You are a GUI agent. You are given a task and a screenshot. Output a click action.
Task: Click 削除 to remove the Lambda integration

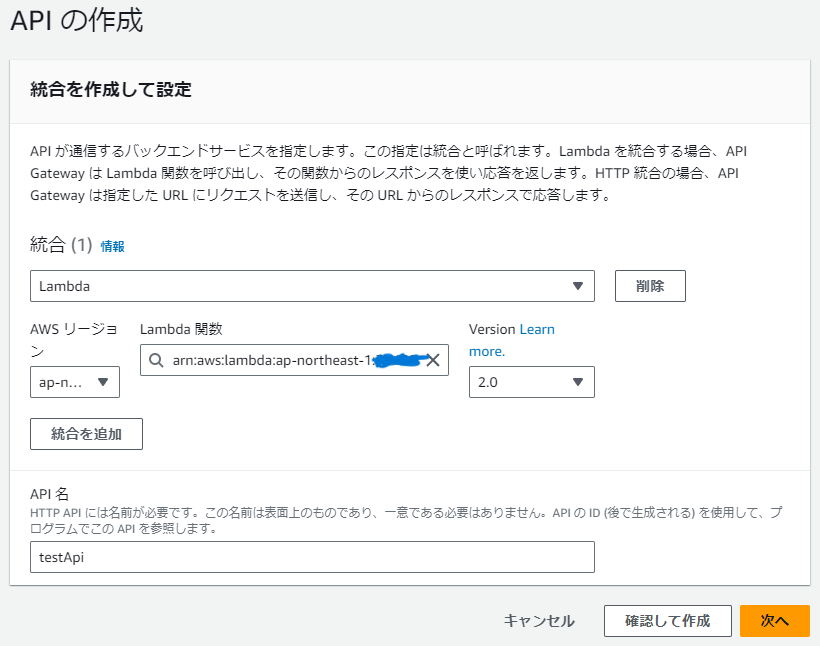click(x=650, y=286)
